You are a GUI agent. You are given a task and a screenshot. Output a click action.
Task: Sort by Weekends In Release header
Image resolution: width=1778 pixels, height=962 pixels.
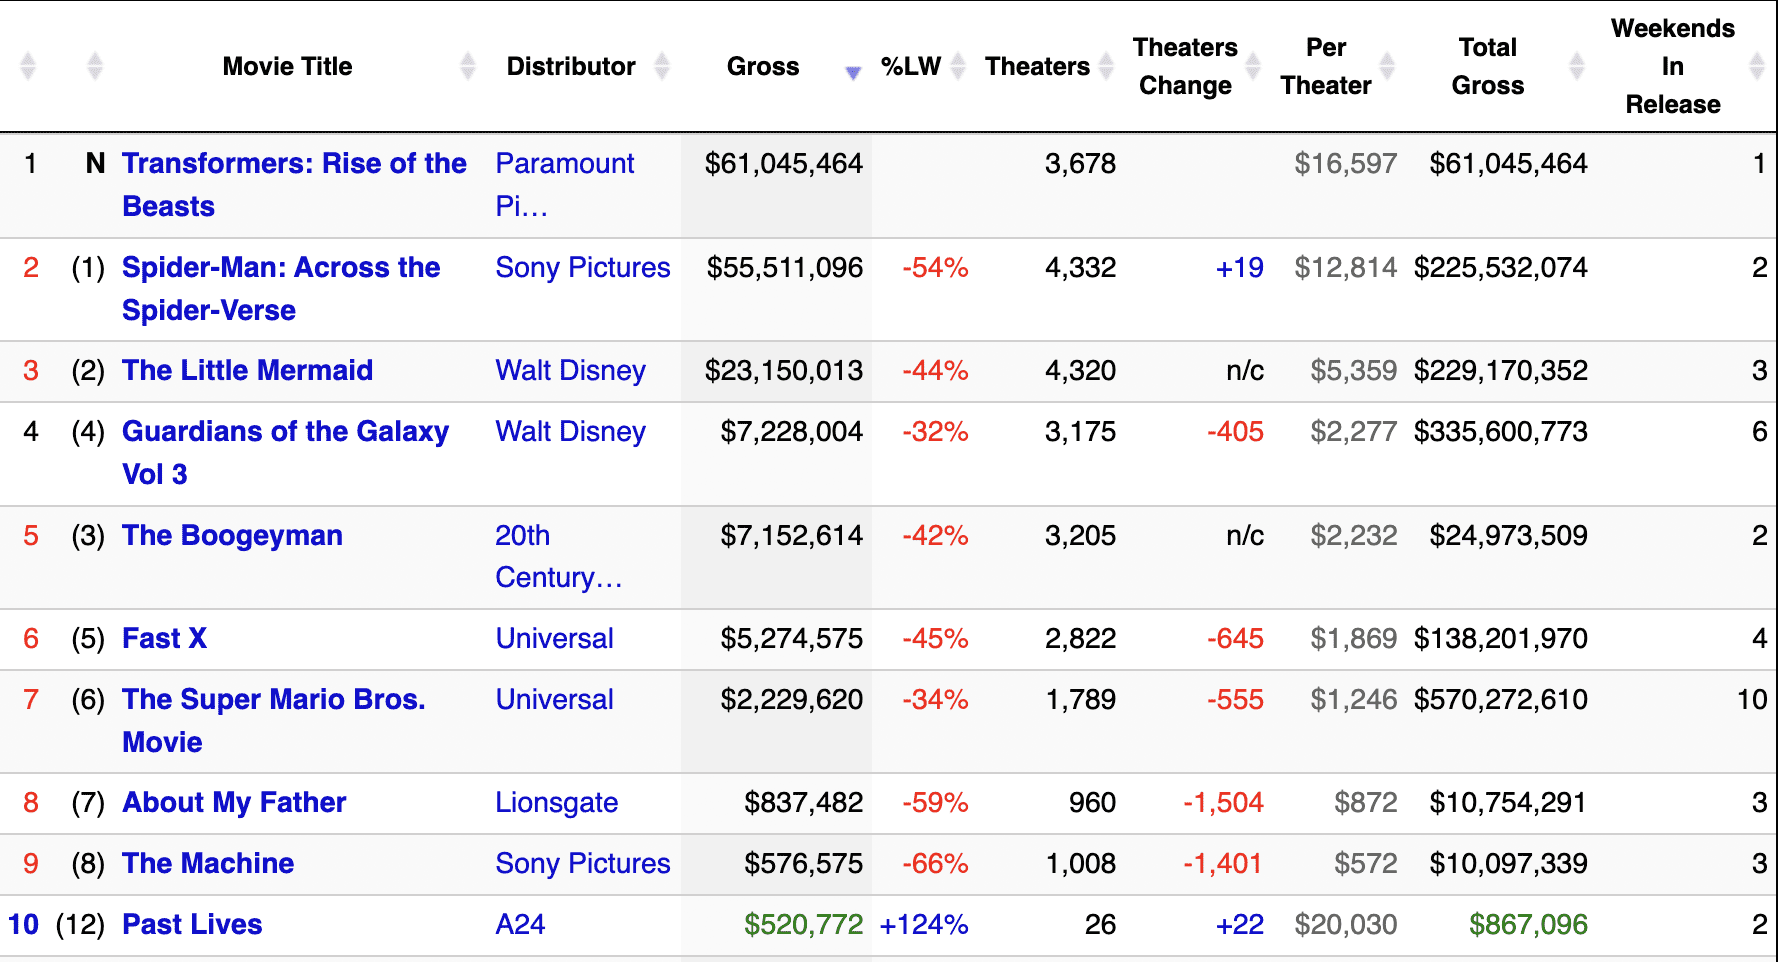coord(1673,66)
